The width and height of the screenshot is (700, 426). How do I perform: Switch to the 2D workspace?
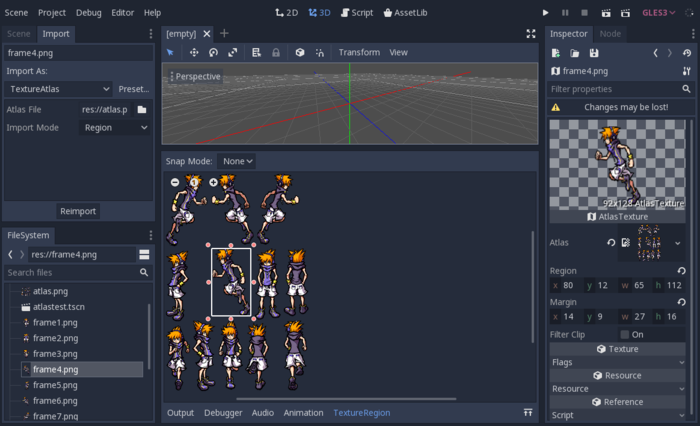click(x=287, y=13)
